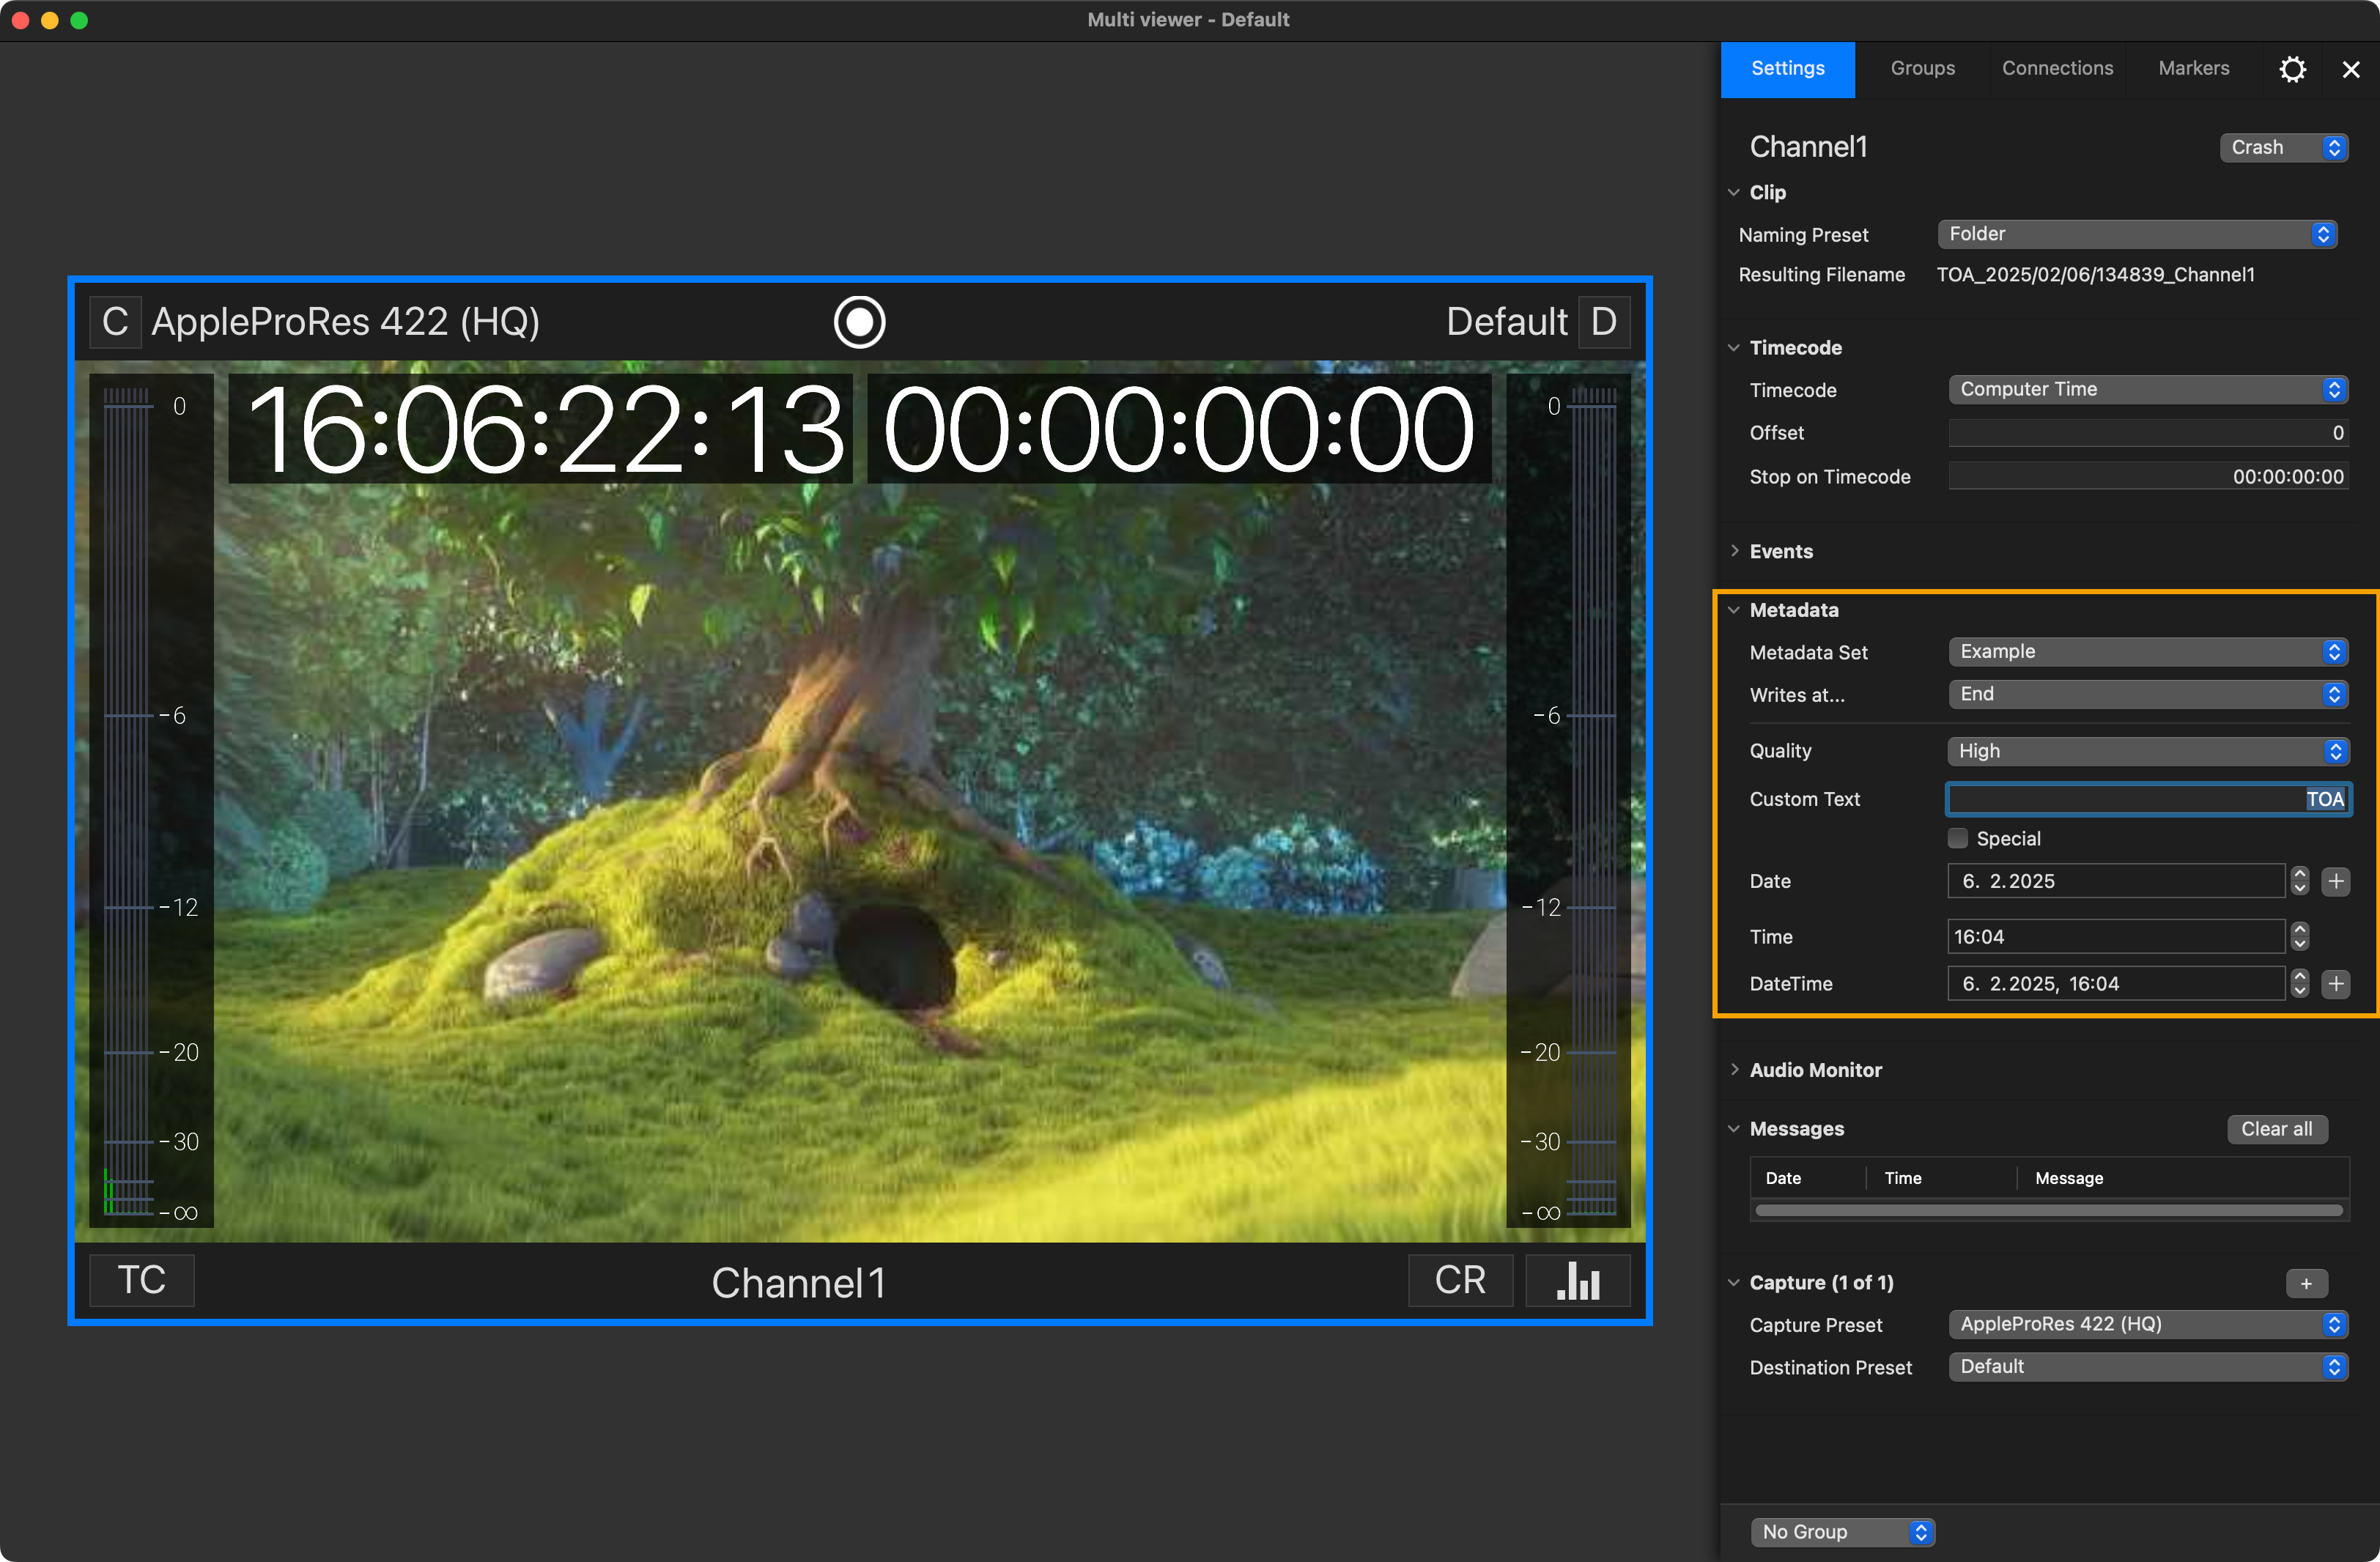
Task: Click the Date field stepper arrows
Action: coord(2299,881)
